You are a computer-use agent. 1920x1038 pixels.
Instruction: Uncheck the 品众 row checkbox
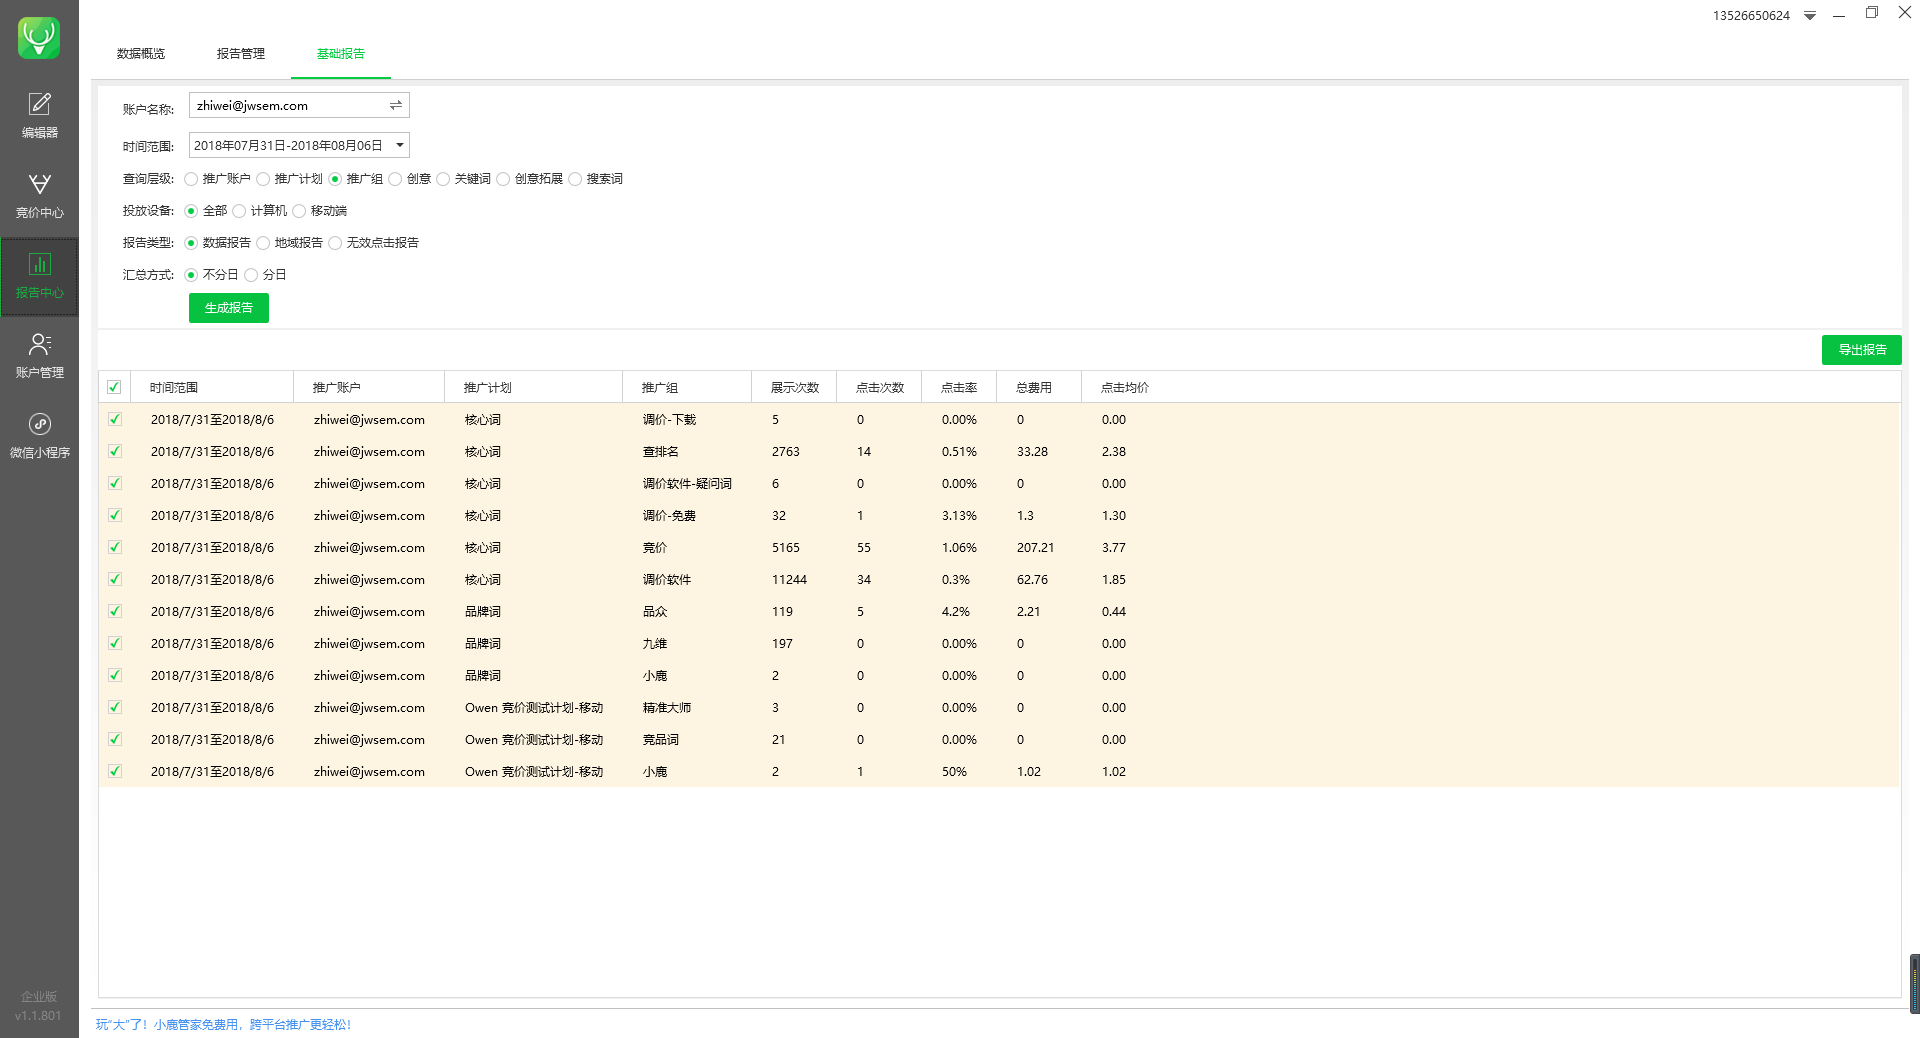point(115,611)
